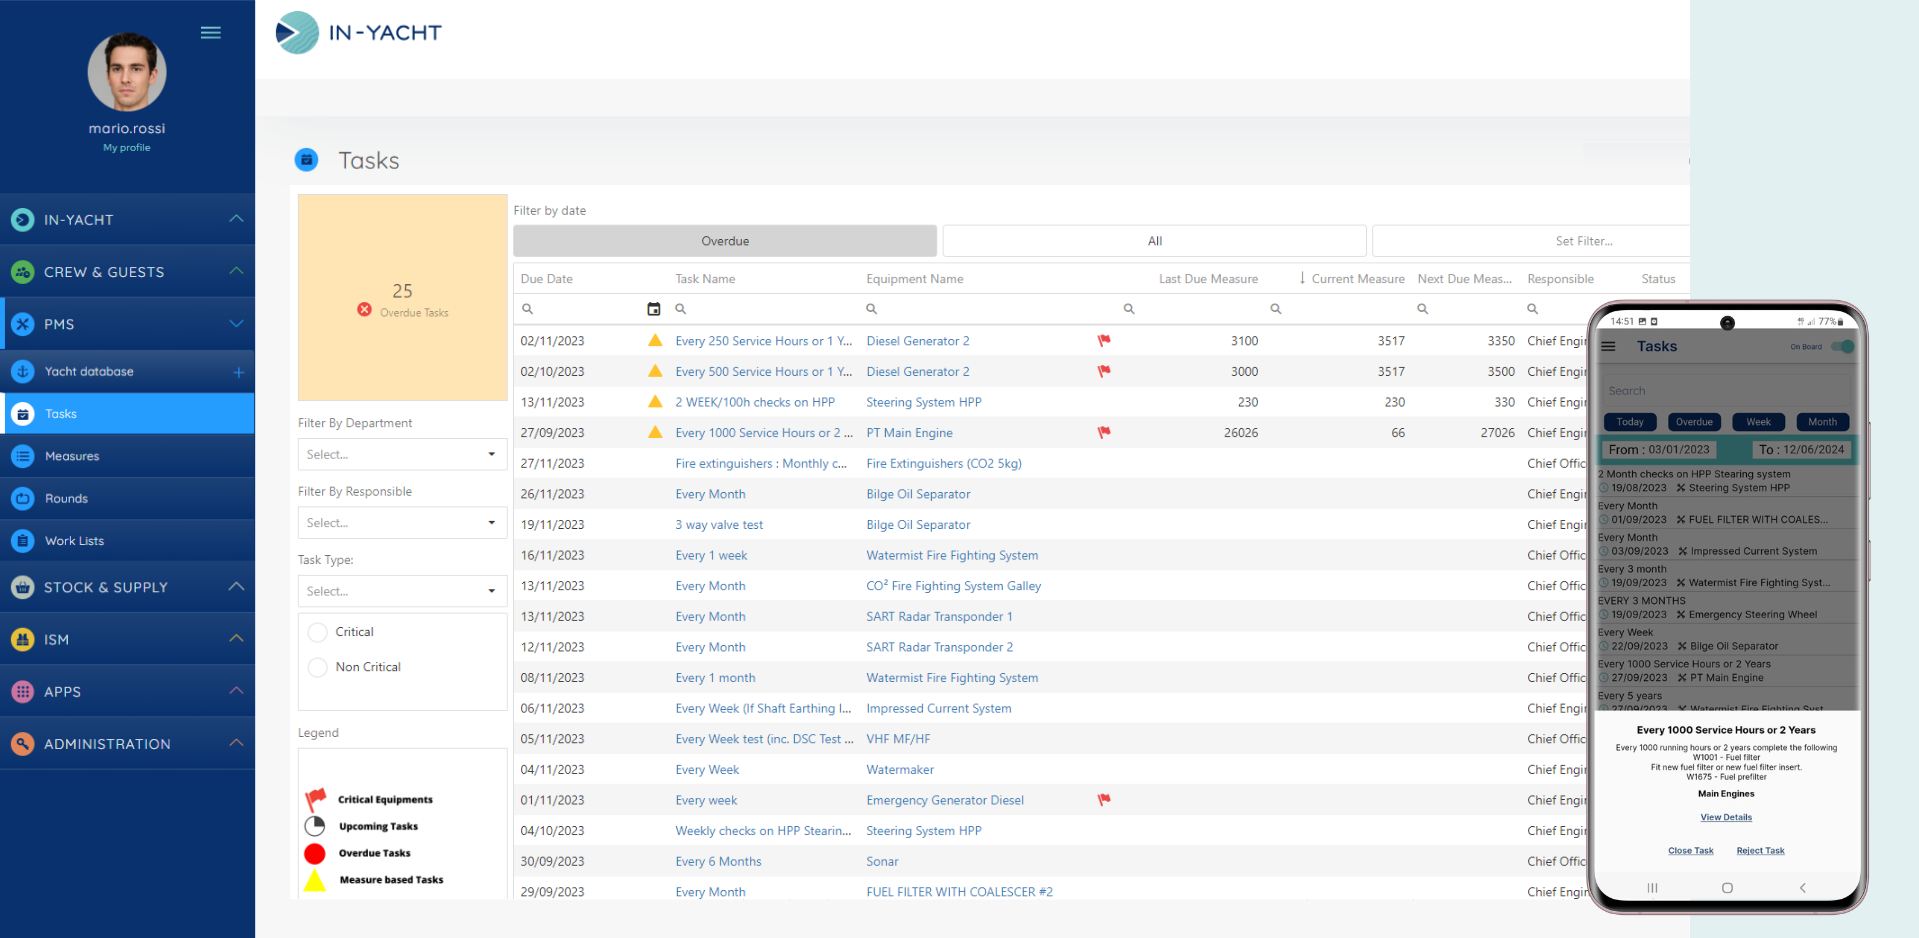Viewport: 1919px width, 938px height.
Task: Open the Filter By Responsible dropdown
Action: (401, 522)
